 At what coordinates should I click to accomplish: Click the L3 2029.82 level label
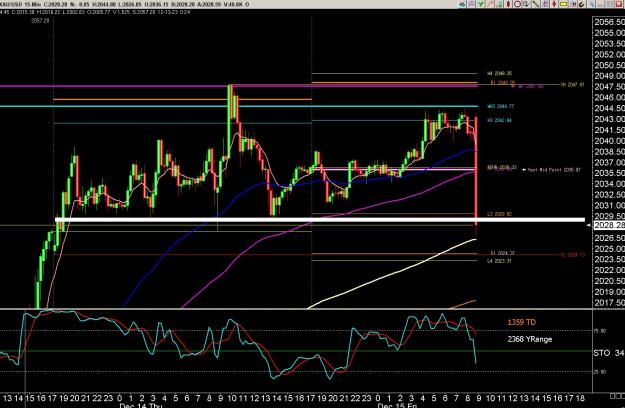[x=499, y=214]
